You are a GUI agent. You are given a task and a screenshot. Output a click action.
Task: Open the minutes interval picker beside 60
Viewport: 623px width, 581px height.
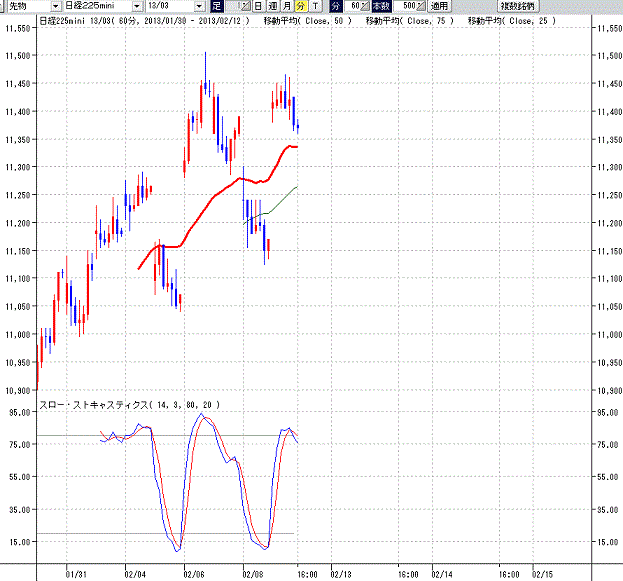pyautogui.click(x=365, y=6)
